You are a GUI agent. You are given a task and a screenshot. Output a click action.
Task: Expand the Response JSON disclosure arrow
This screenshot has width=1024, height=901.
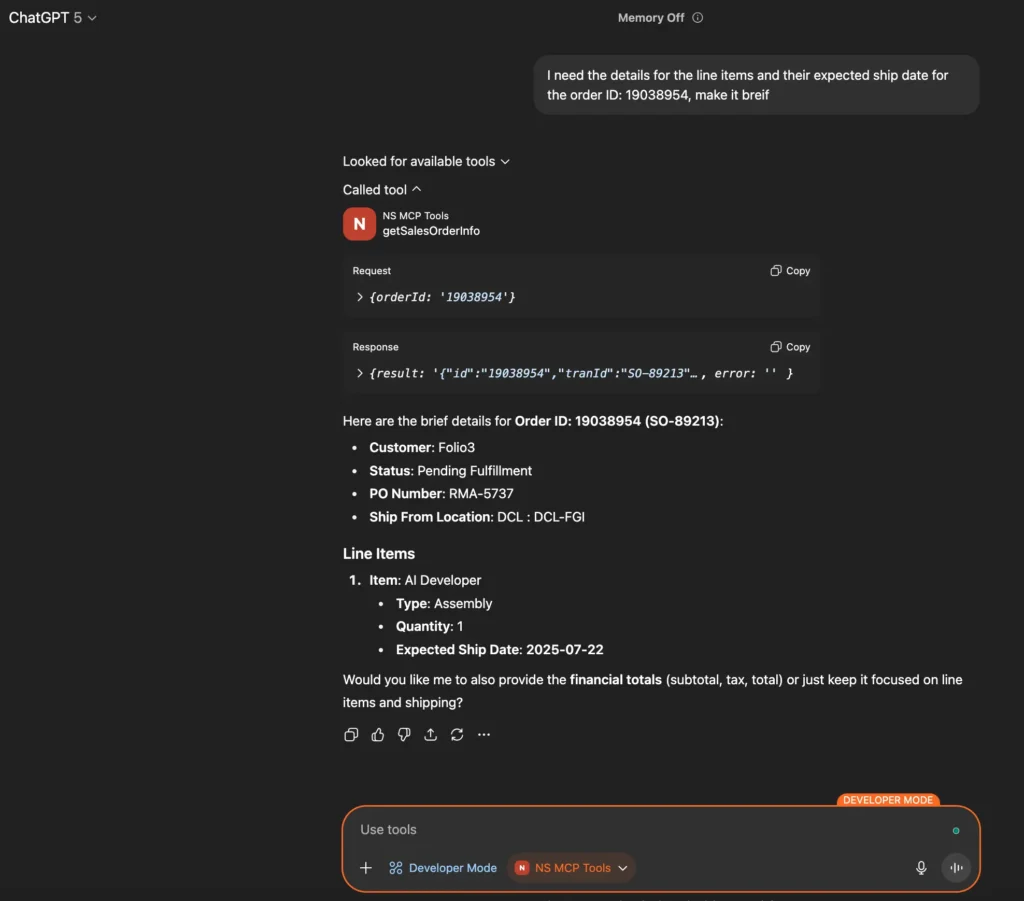360,373
